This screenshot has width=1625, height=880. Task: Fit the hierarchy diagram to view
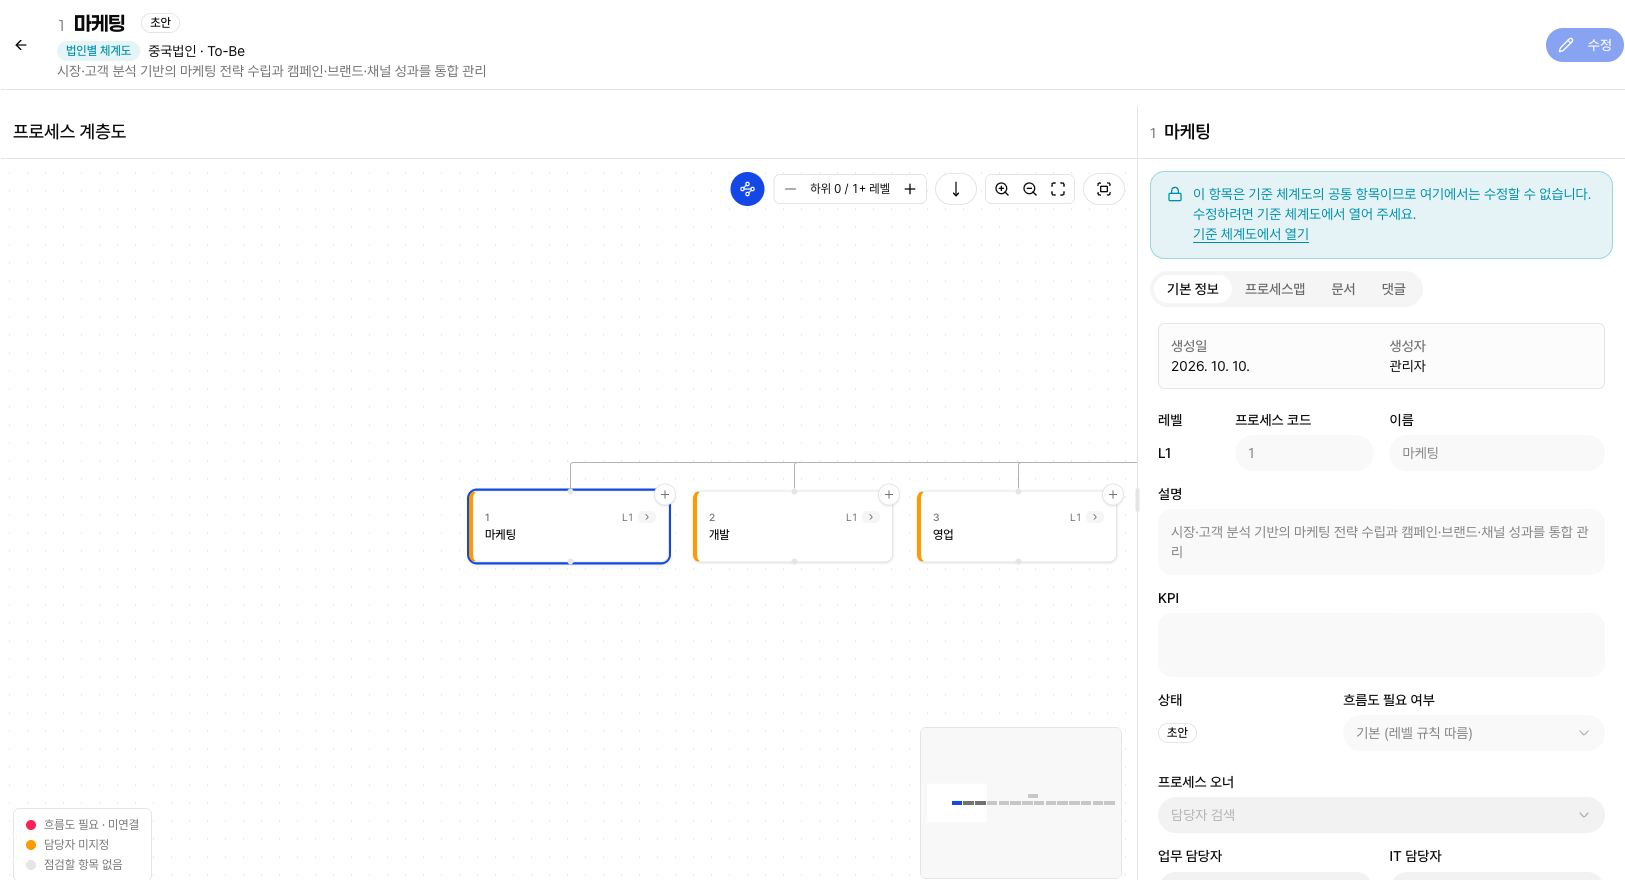coord(1058,189)
